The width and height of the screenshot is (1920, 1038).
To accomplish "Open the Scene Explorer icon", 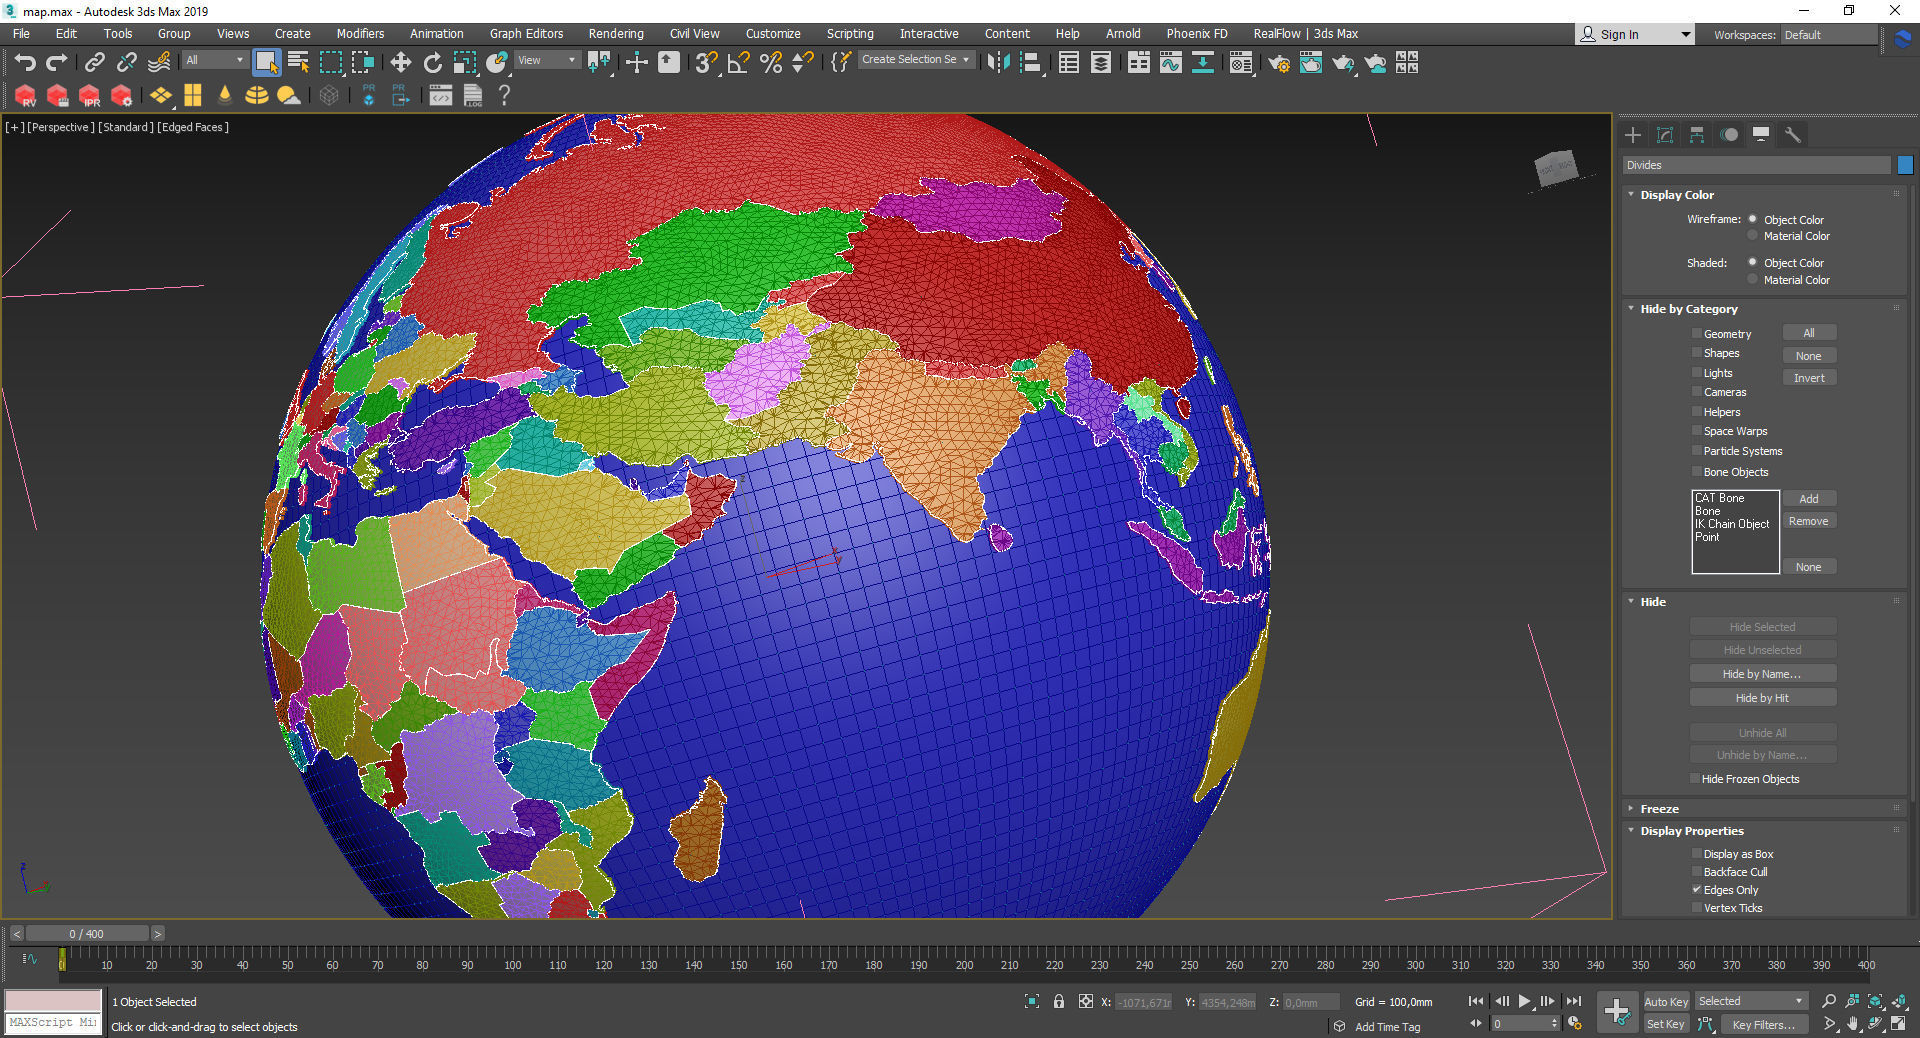I will tap(1069, 63).
